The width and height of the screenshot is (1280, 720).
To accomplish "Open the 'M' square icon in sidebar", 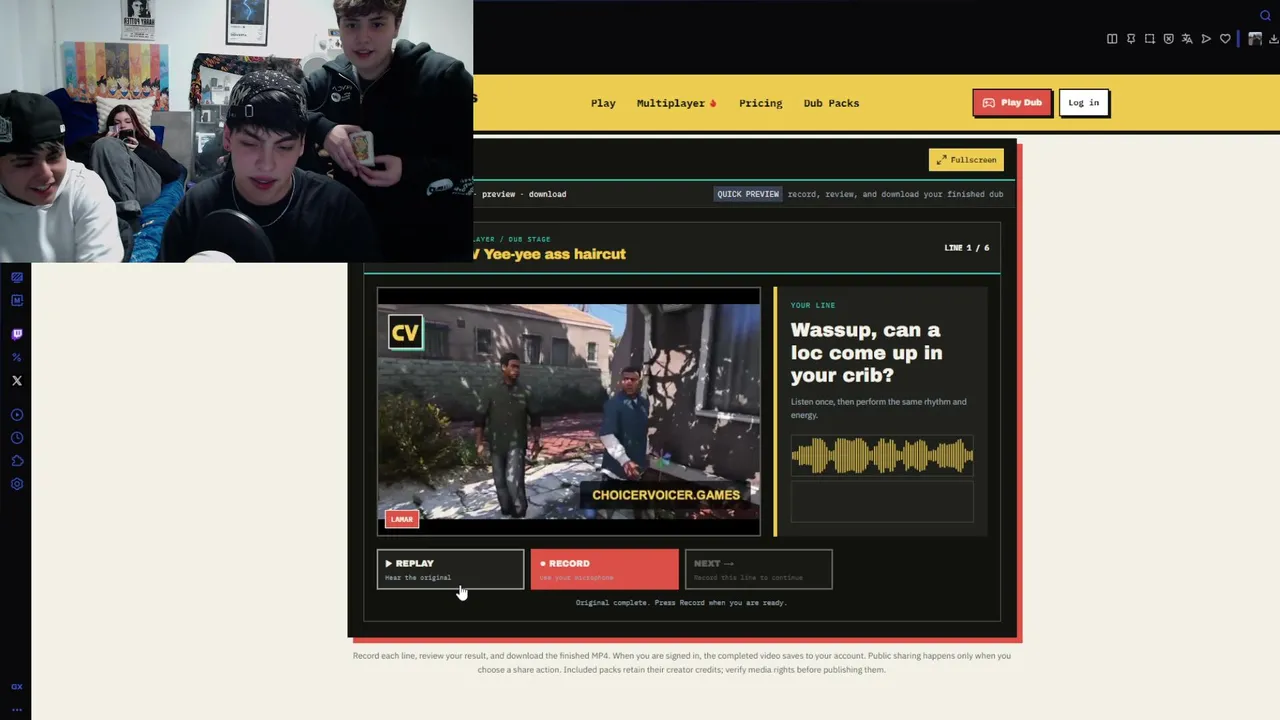I will [x=17, y=300].
